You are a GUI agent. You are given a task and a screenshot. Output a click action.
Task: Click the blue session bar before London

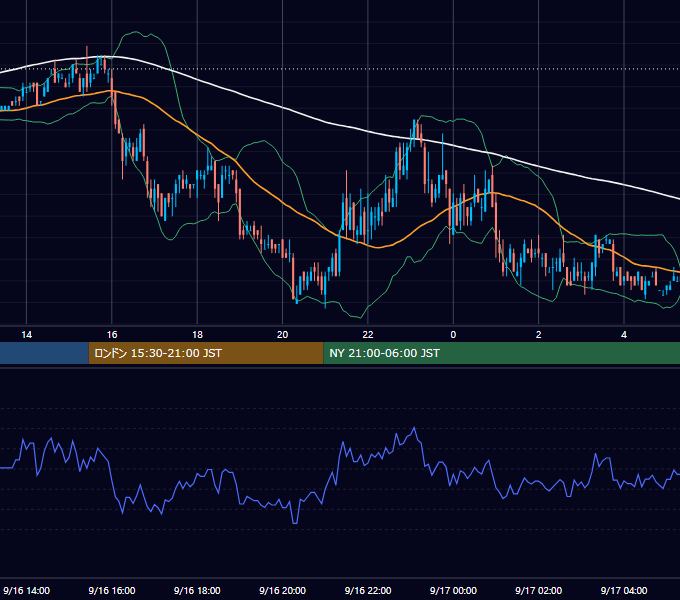[x=44, y=353]
